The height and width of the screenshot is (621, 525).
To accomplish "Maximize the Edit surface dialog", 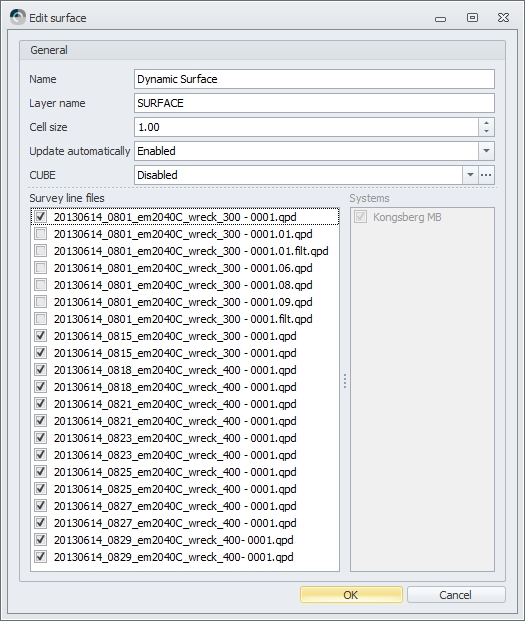I will point(472,17).
